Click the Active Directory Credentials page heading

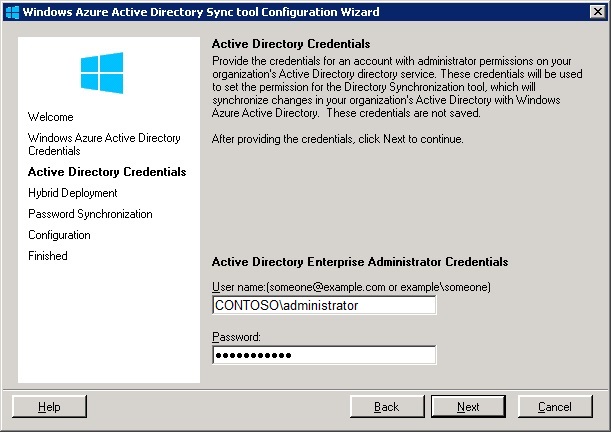coord(291,44)
